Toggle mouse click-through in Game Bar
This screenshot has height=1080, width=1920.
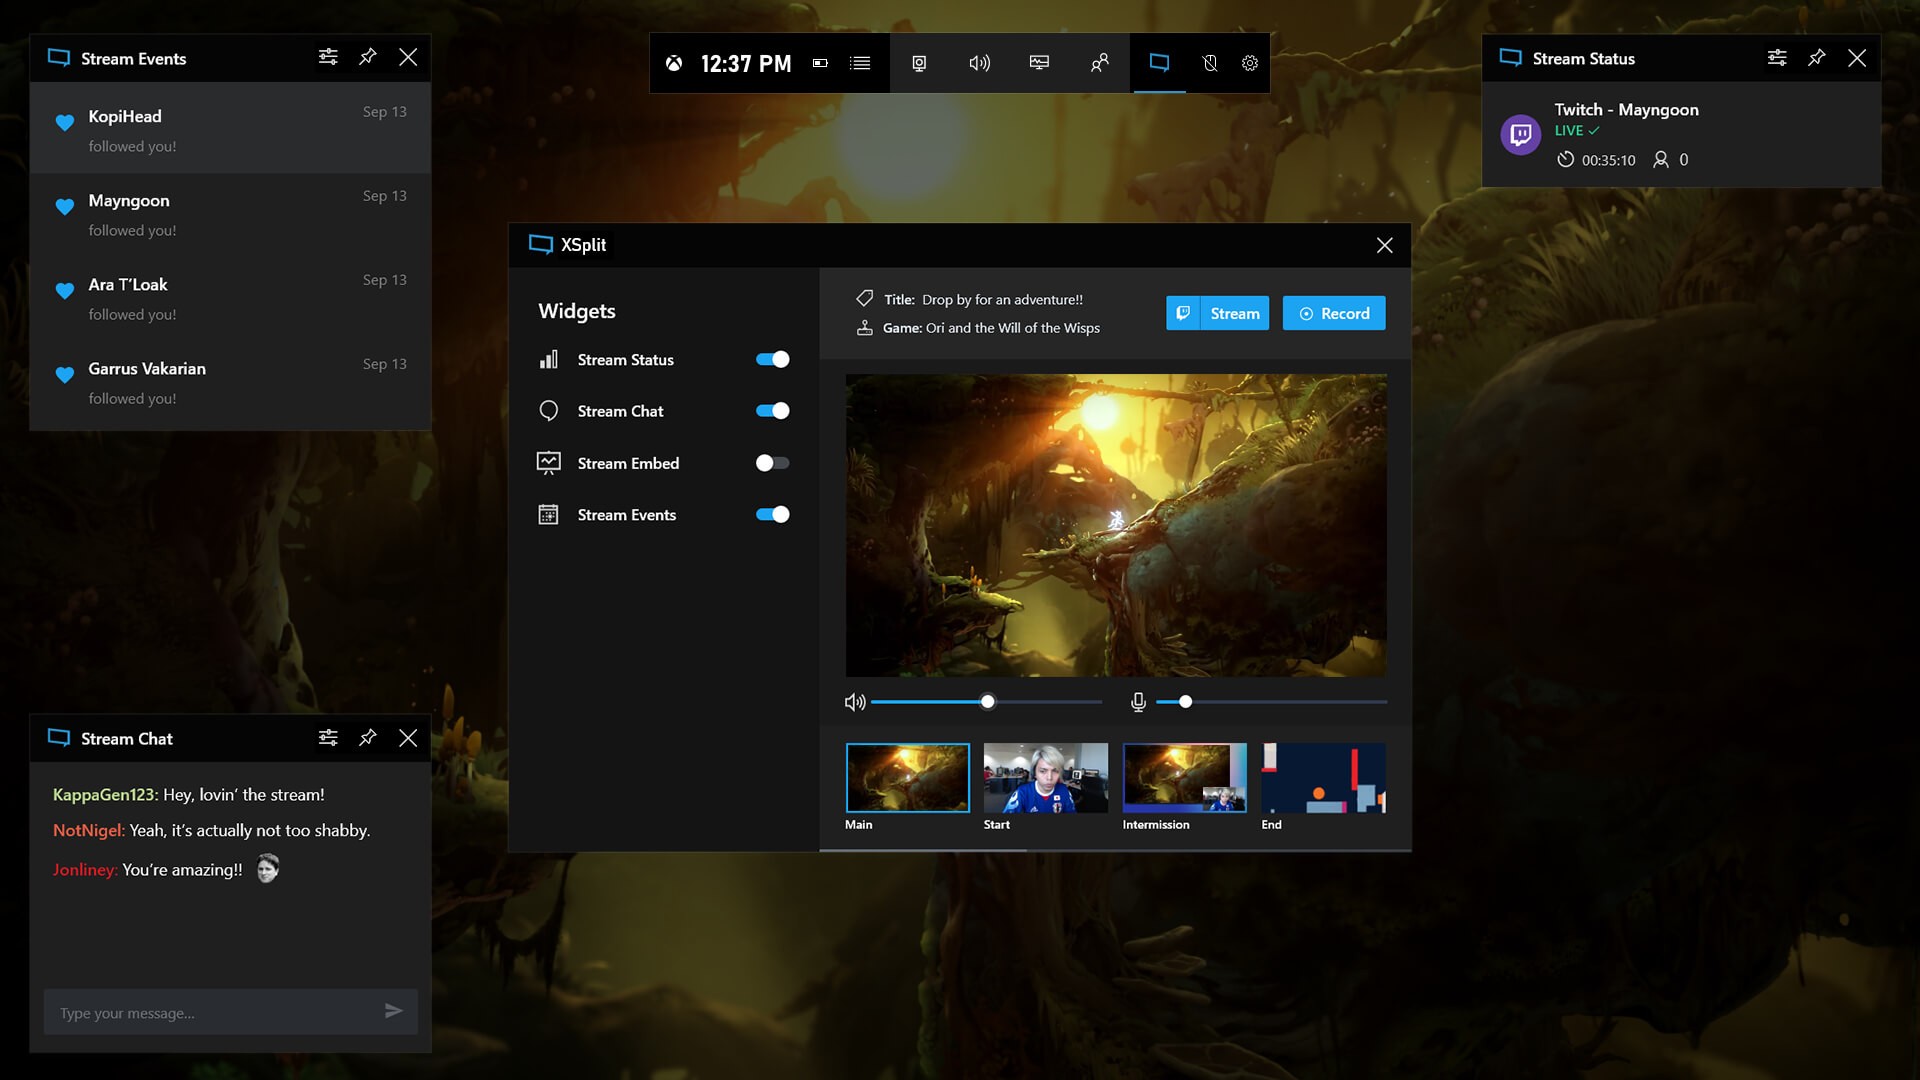(x=1211, y=63)
